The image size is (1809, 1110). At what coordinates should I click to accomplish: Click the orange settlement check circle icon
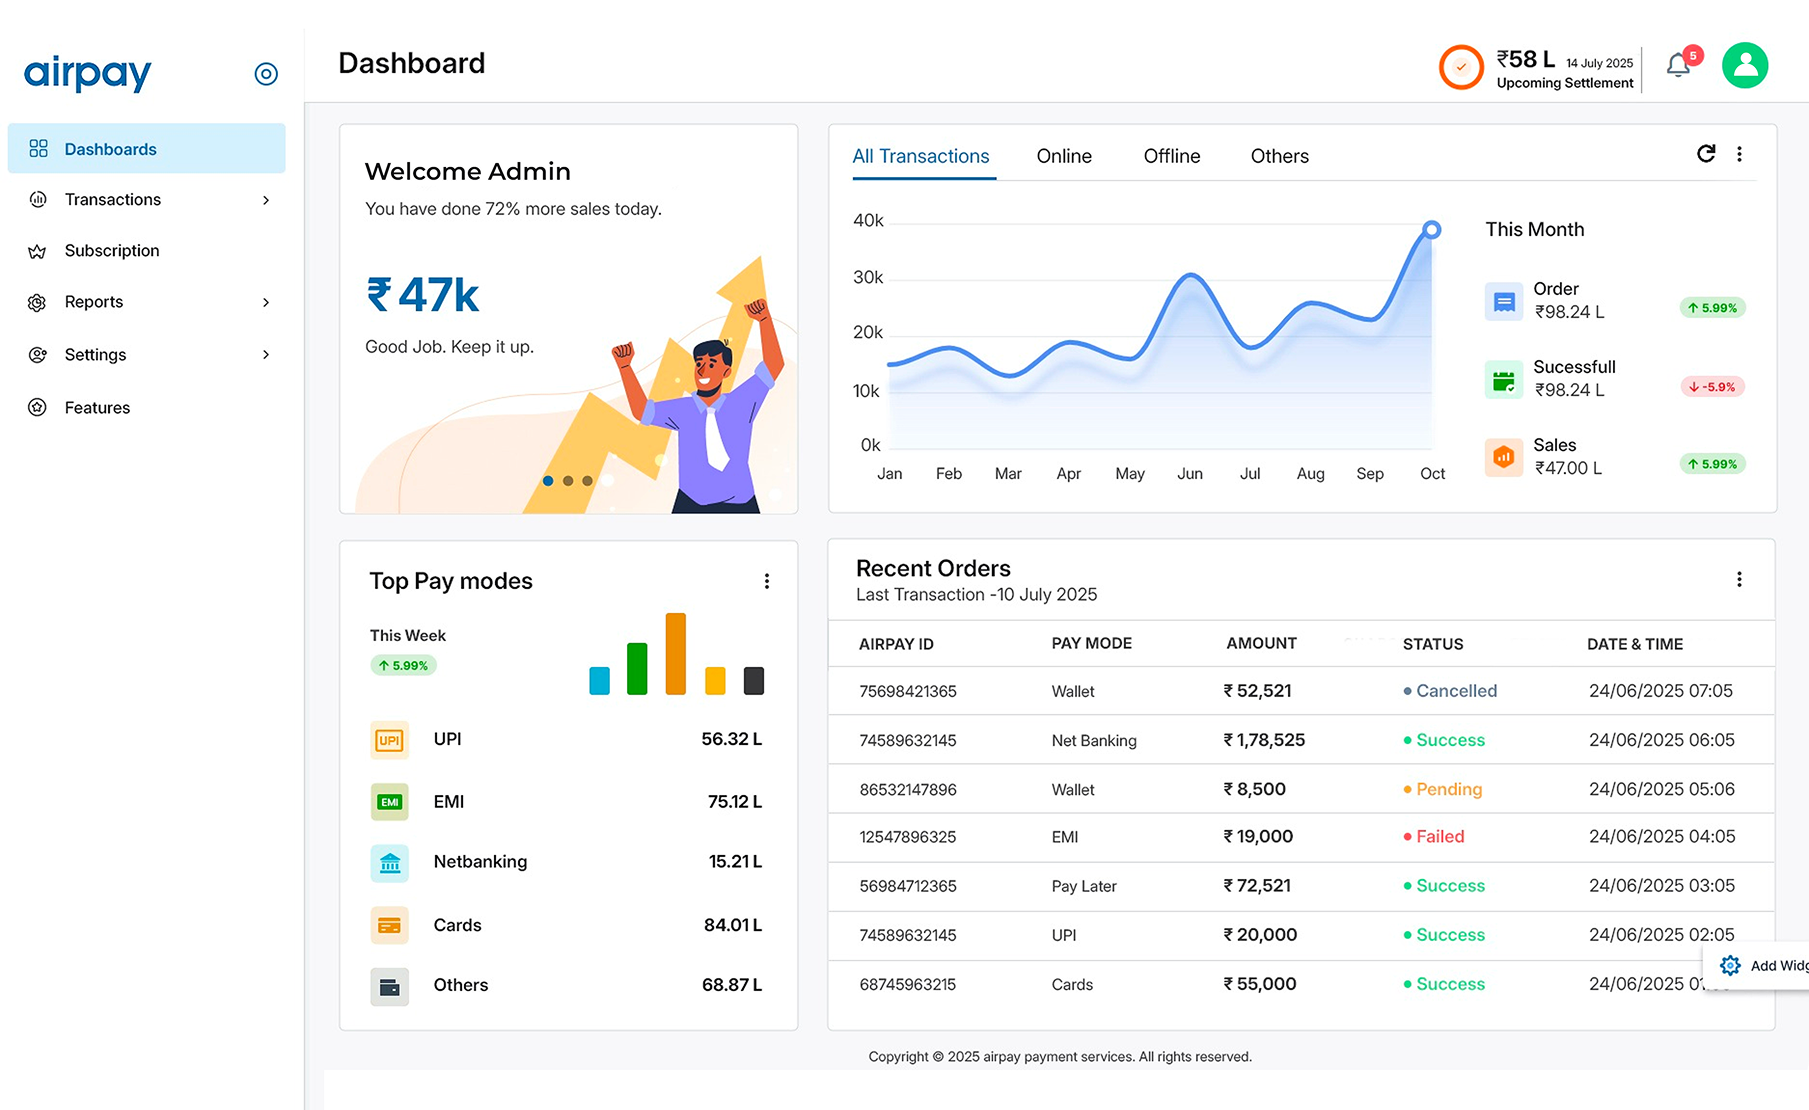[x=1461, y=67]
